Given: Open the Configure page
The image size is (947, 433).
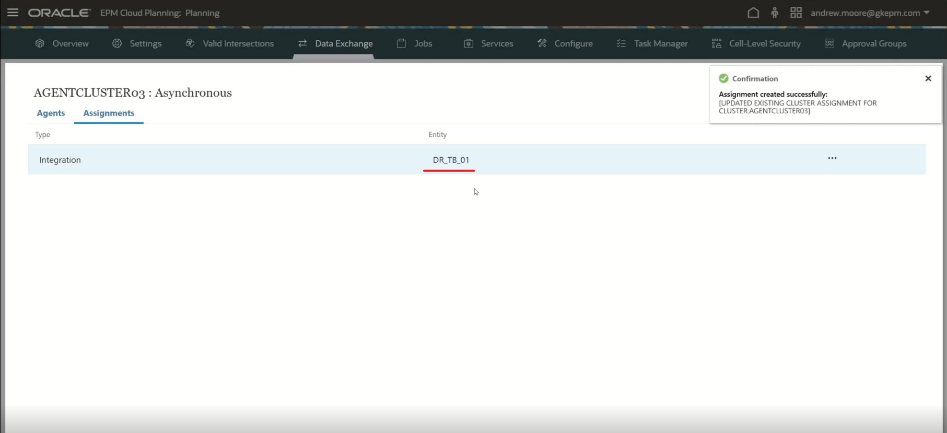Looking at the screenshot, I should point(565,44).
